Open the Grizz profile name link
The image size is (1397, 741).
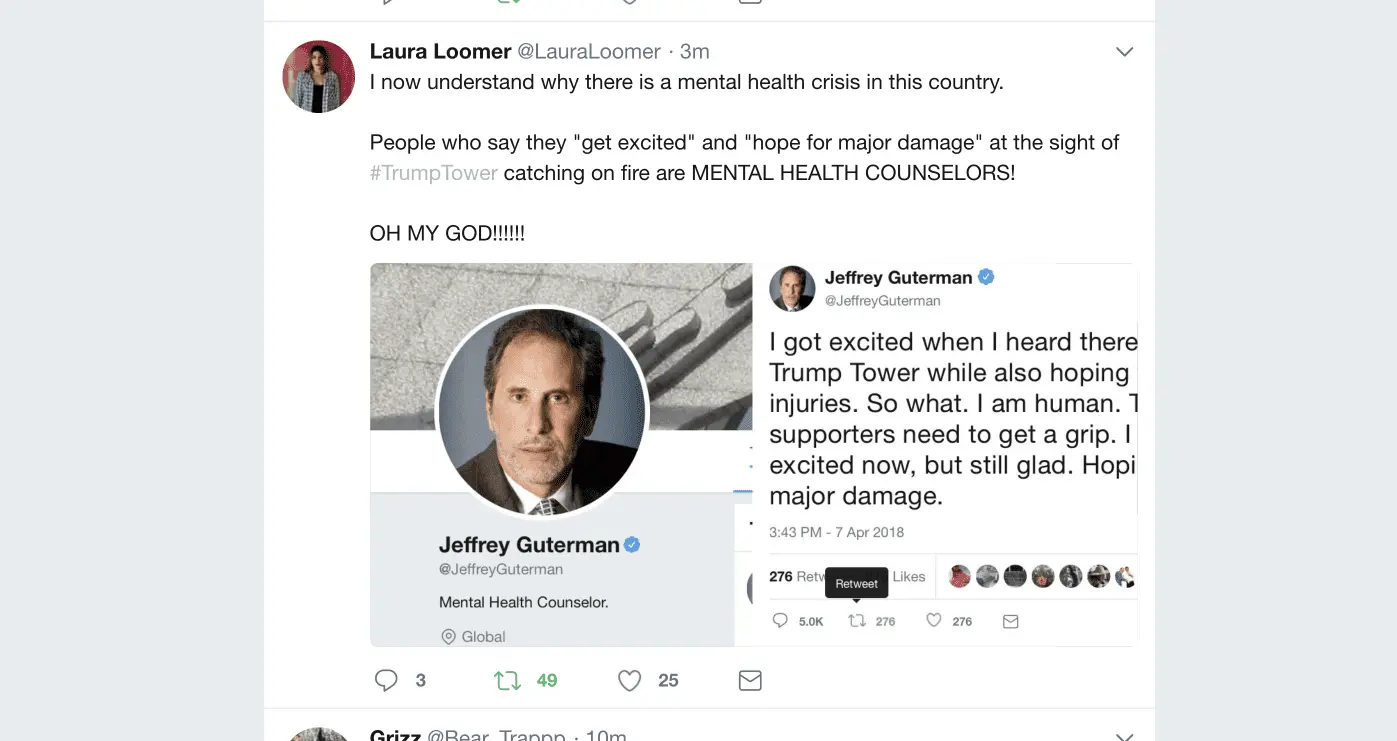click(x=395, y=735)
